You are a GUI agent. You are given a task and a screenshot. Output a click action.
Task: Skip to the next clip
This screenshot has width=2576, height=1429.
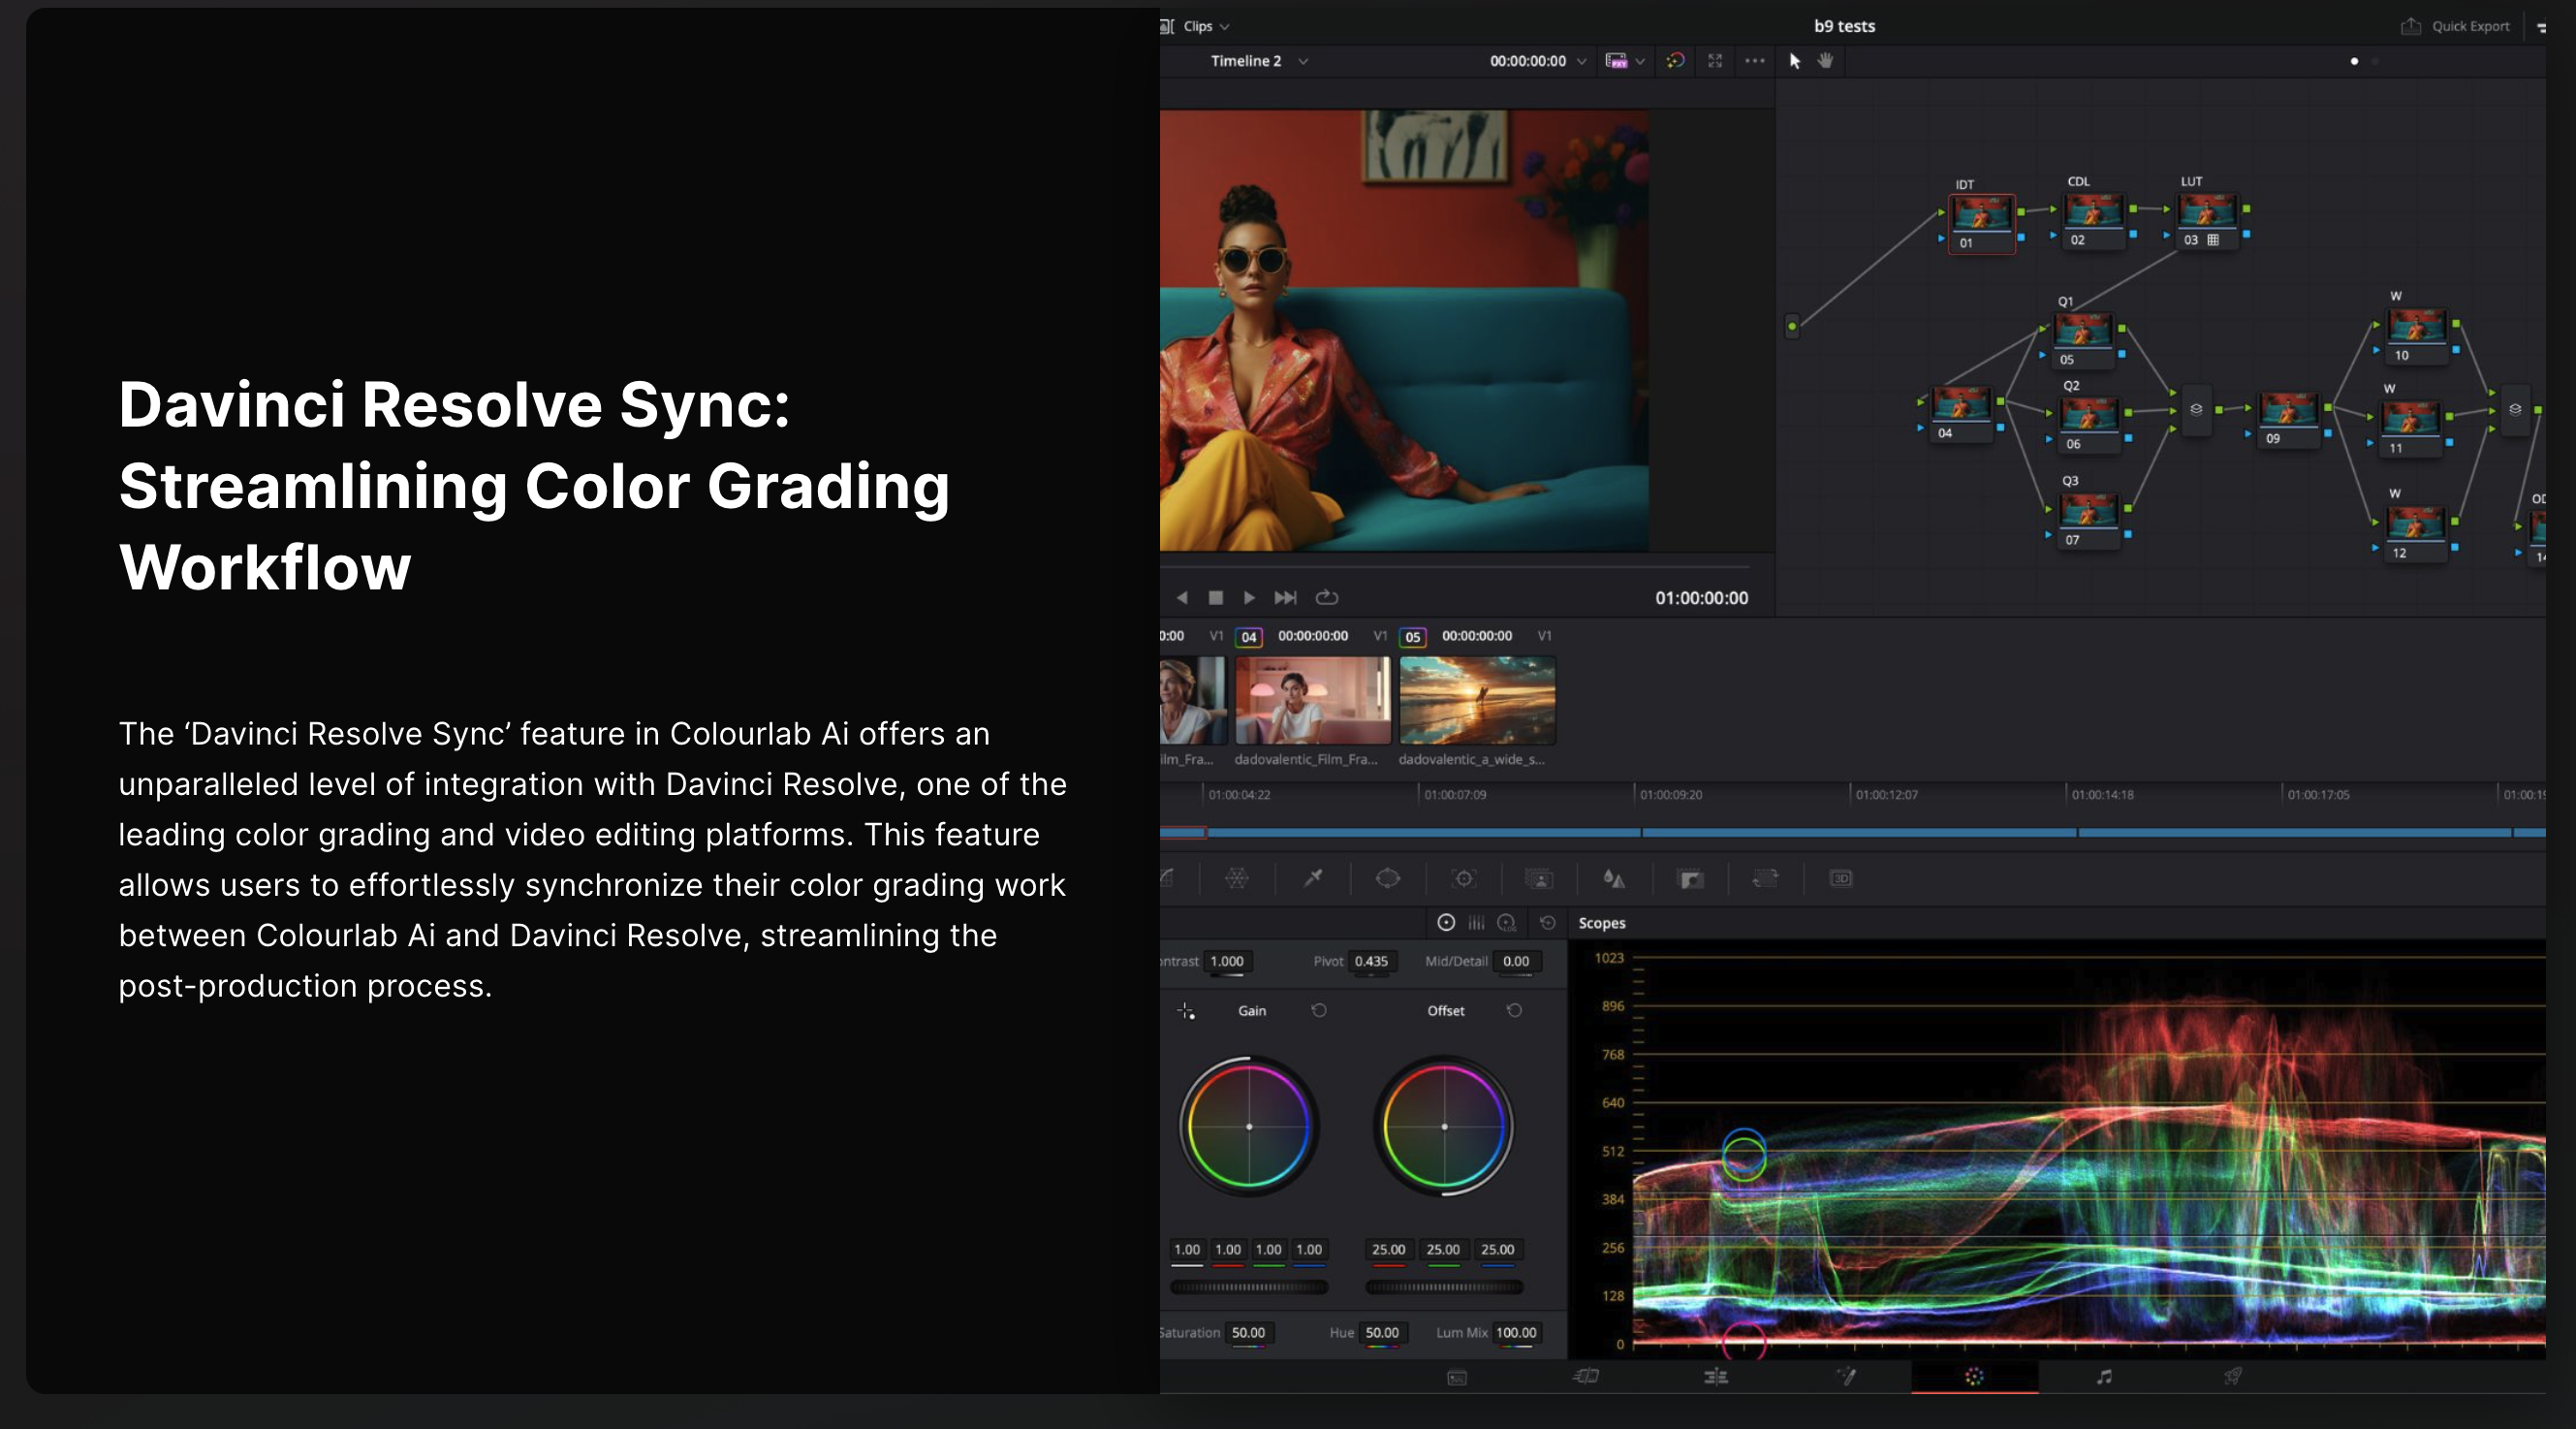[1285, 597]
